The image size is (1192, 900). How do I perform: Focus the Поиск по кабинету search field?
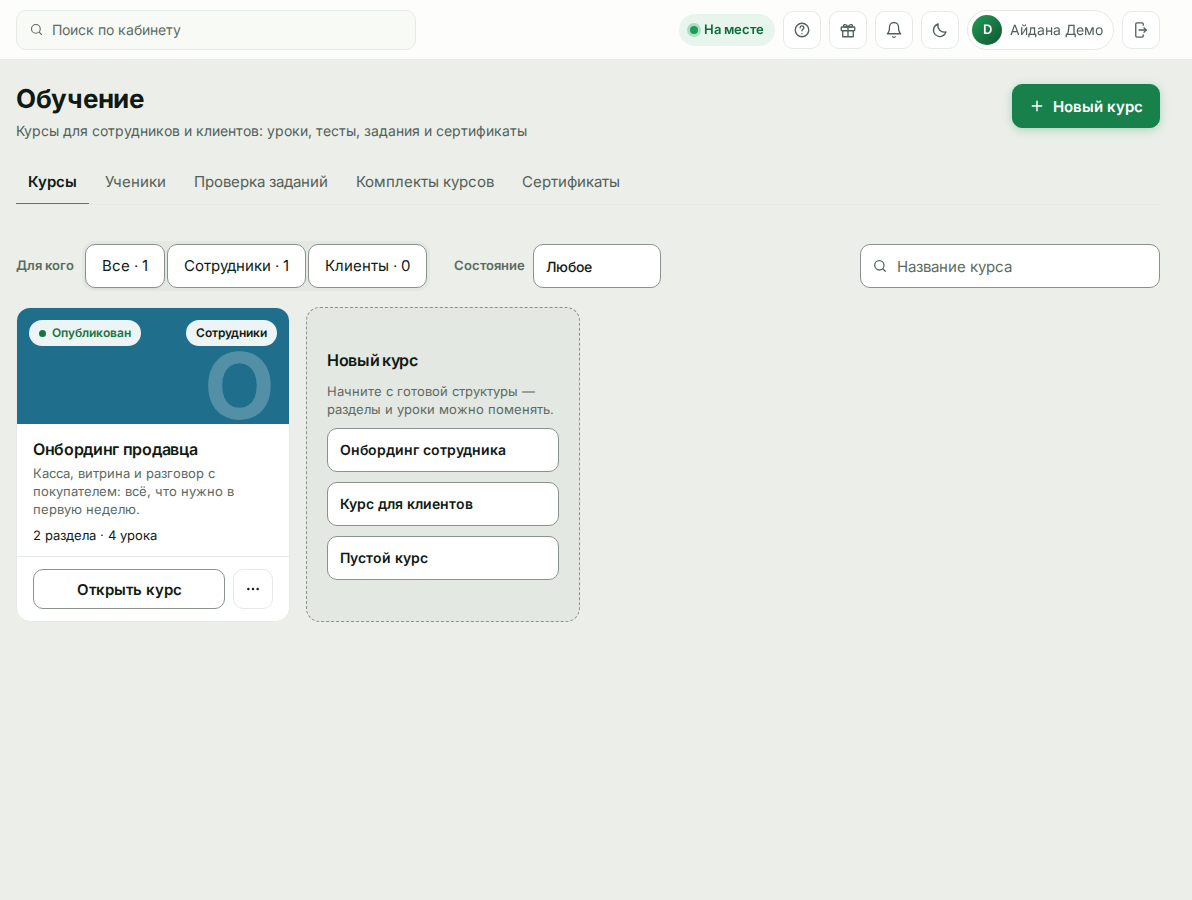216,30
